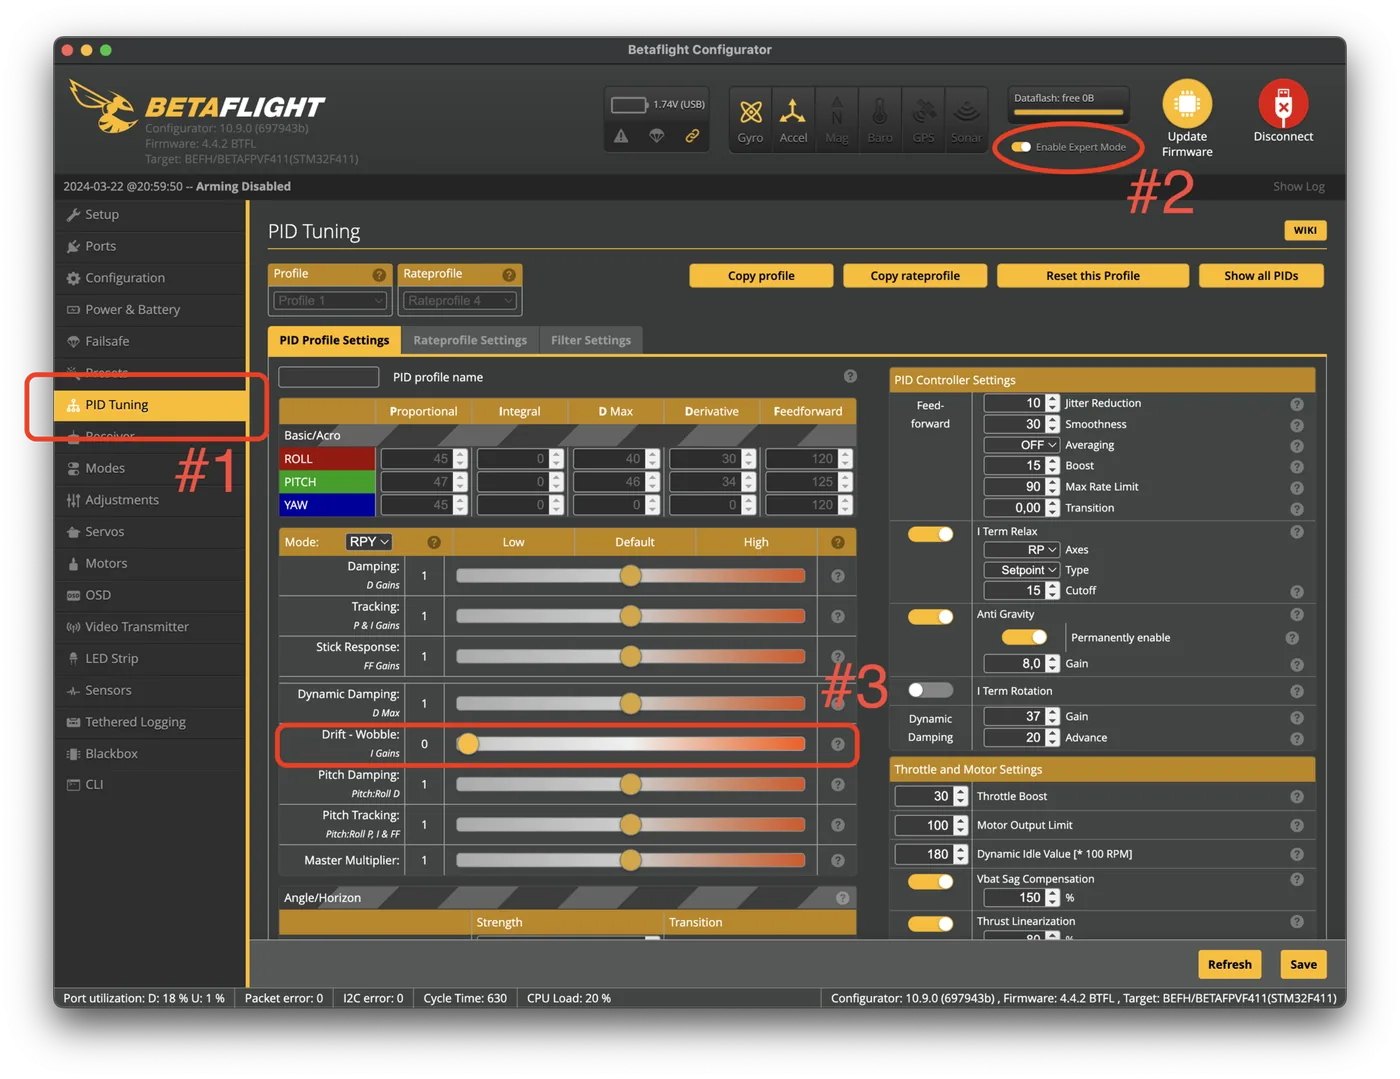Click the warning triangle icon under battery

pyautogui.click(x=621, y=136)
